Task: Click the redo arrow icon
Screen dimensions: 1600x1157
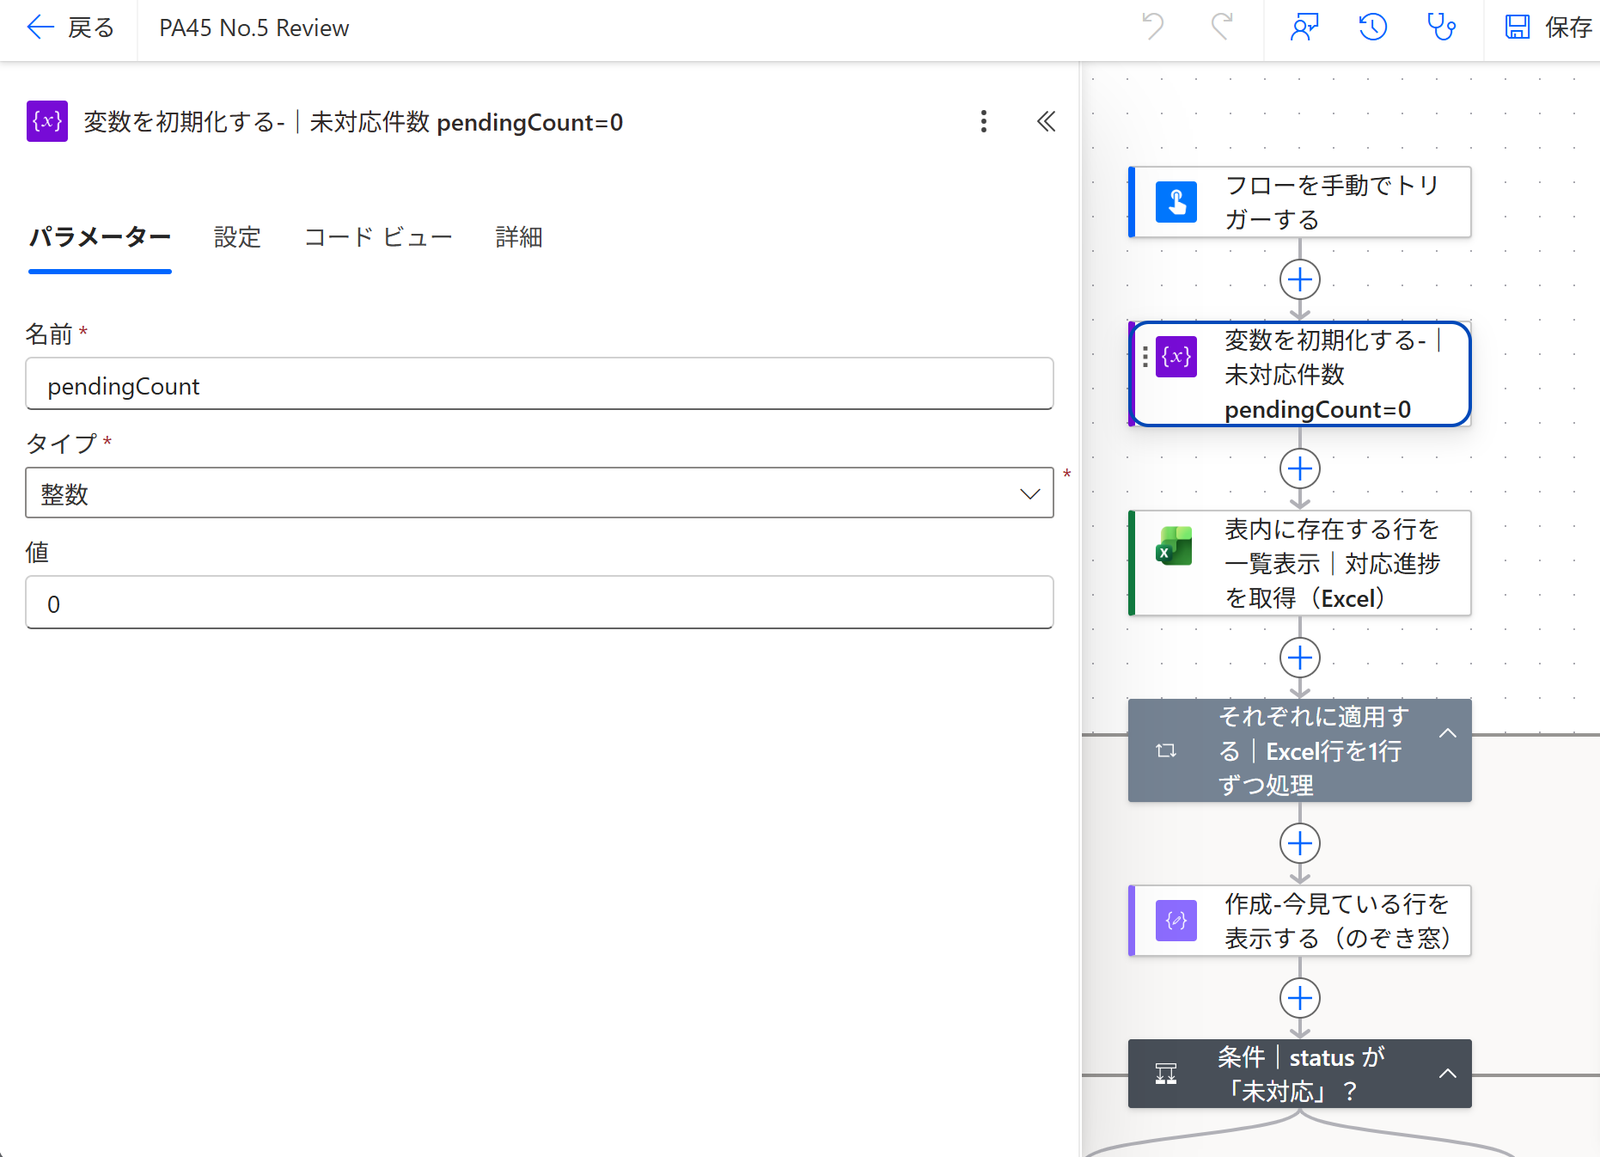Action: pyautogui.click(x=1221, y=27)
